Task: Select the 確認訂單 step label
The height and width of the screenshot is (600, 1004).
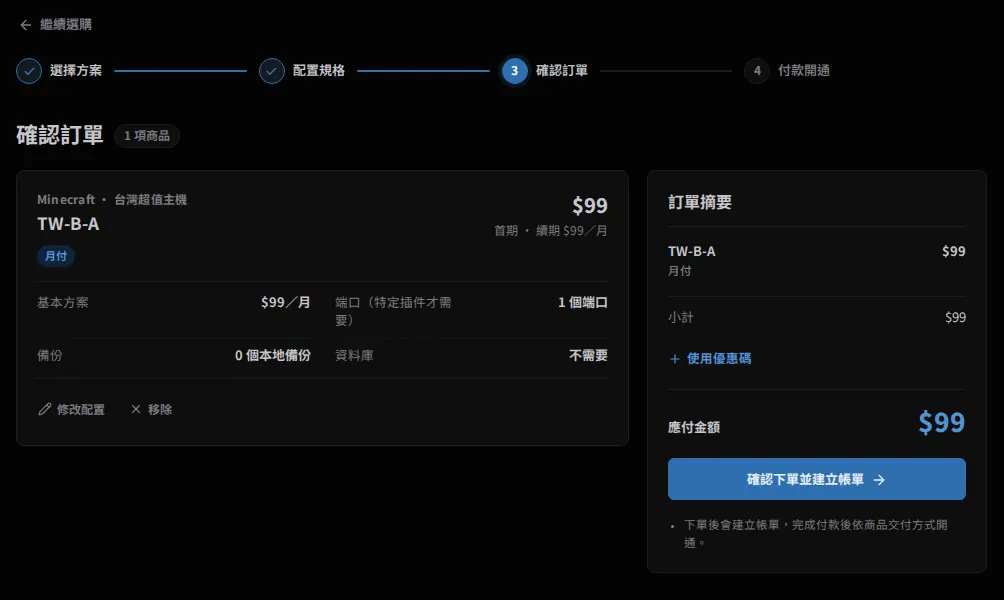Action: (x=562, y=70)
